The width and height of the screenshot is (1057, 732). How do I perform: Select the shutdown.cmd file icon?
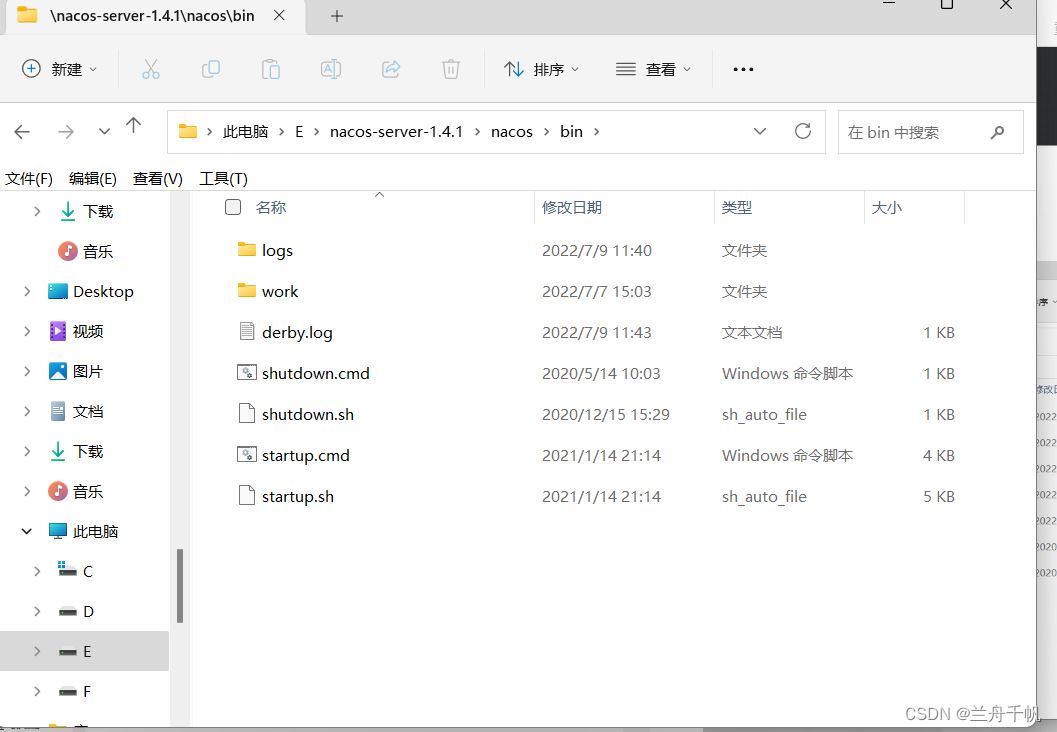[x=247, y=373]
